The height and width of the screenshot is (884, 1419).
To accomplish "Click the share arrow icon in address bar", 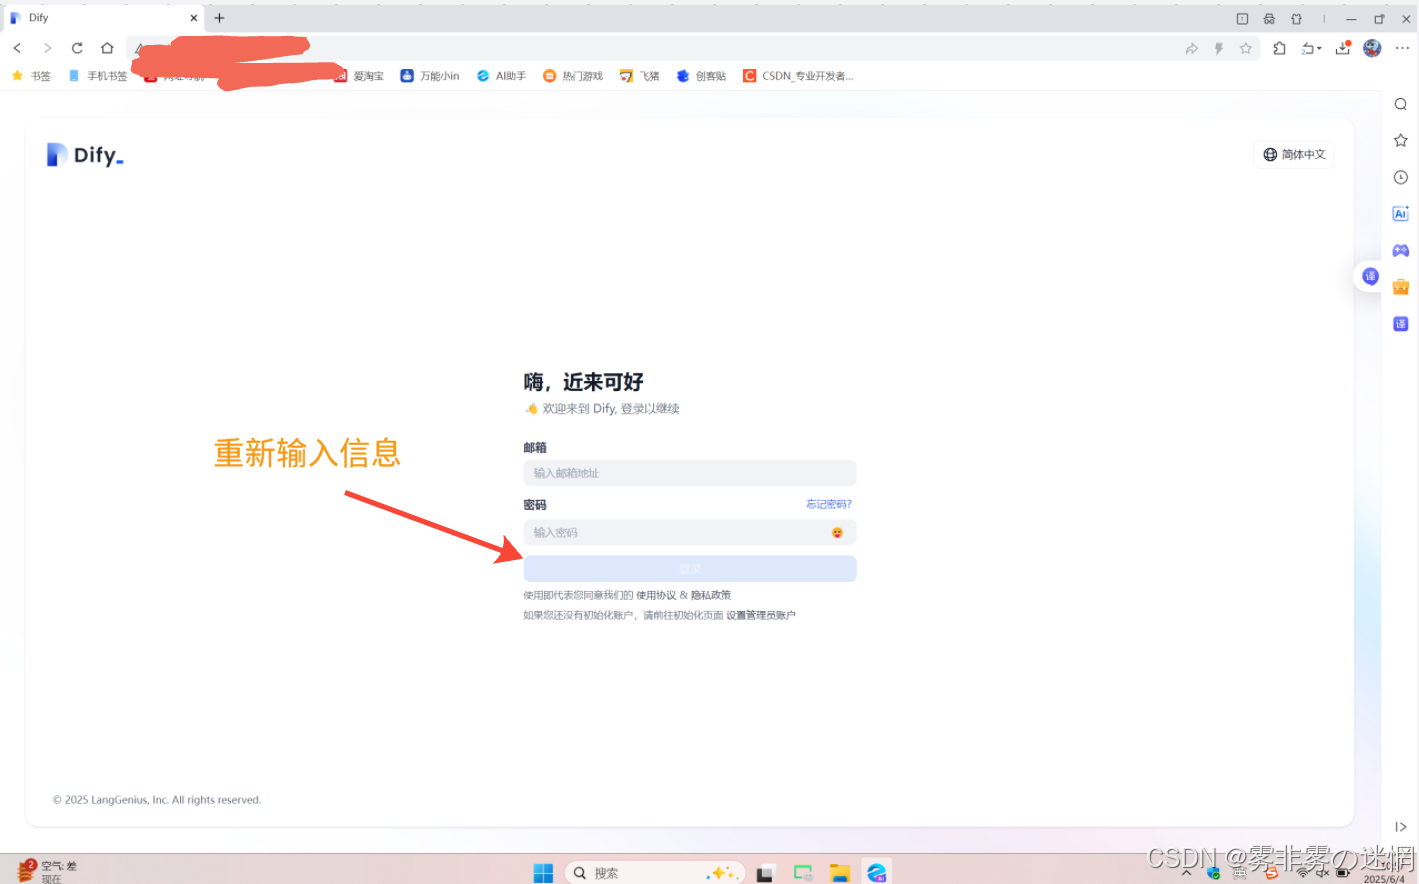I will tap(1191, 48).
